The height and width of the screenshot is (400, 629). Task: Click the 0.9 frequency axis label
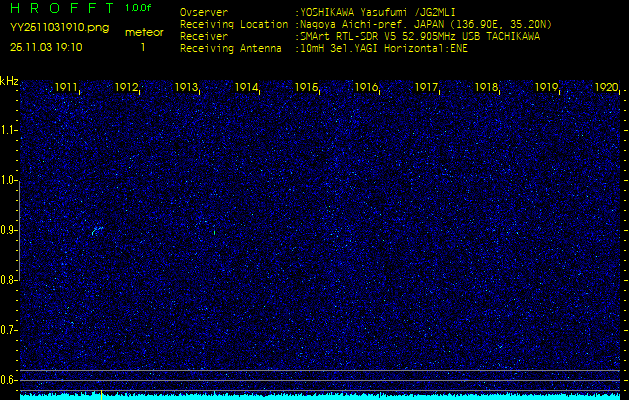8,230
